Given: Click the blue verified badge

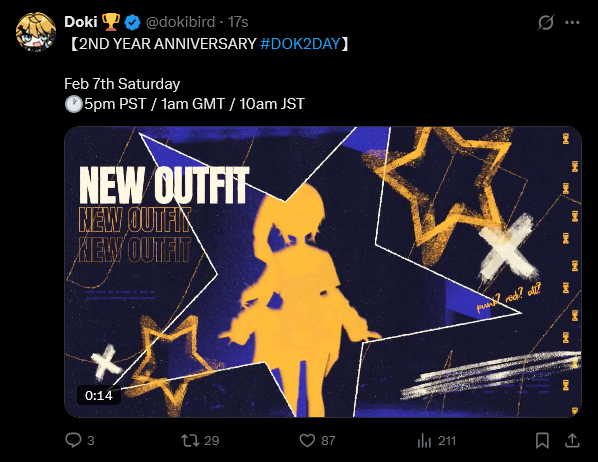Looking at the screenshot, I should [x=132, y=22].
